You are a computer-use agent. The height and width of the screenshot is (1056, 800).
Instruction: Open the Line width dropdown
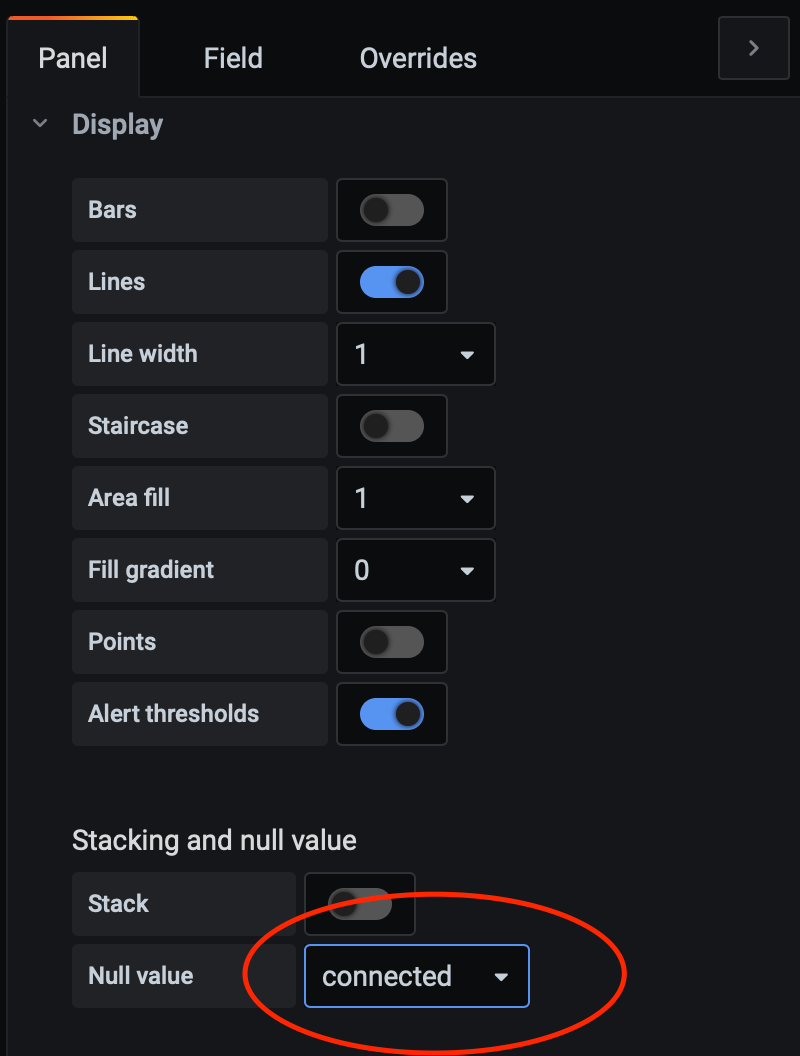[415, 354]
